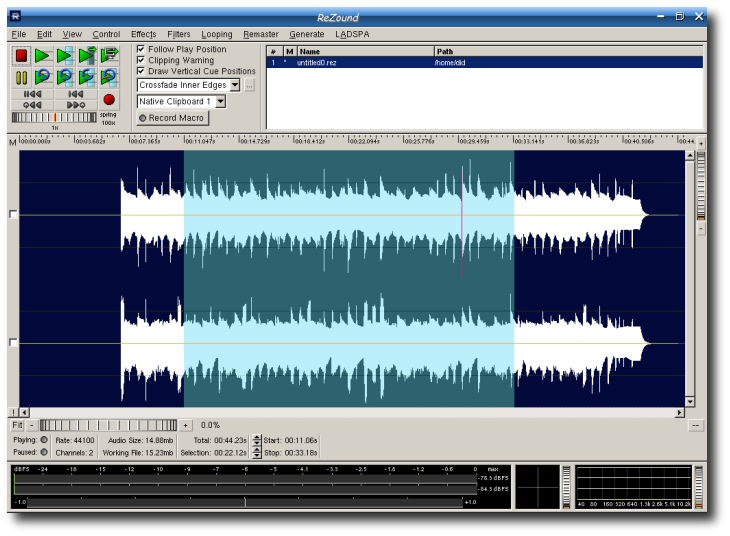Click the Fit zoom button
Viewport: 730px width, 536px height.
tap(17, 425)
